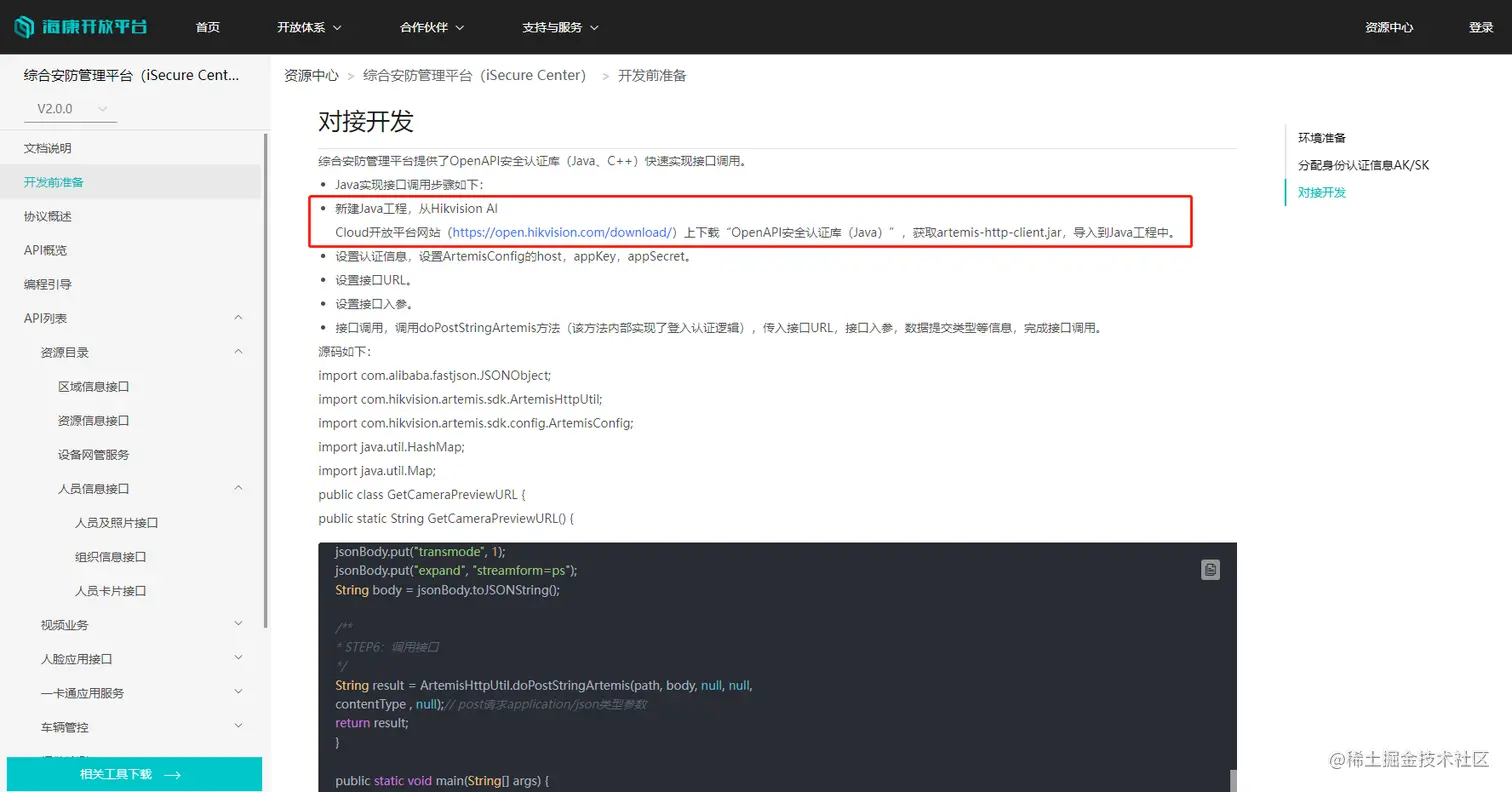Open 资源中心 in the top bar
The image size is (1512, 792).
pos(1389,28)
